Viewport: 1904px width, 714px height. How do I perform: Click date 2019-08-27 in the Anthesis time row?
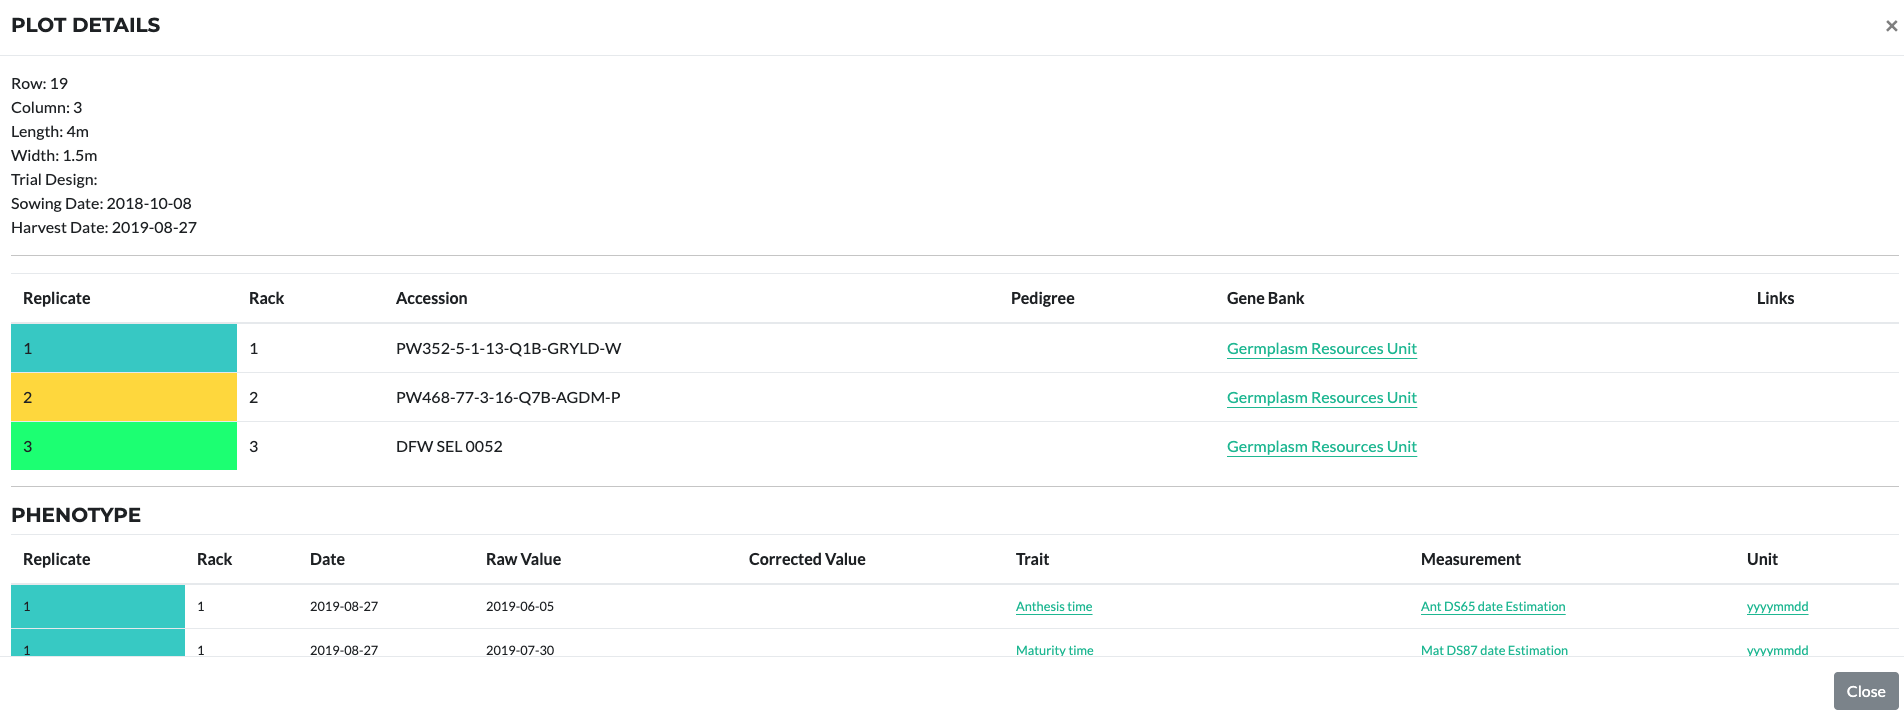coord(344,606)
